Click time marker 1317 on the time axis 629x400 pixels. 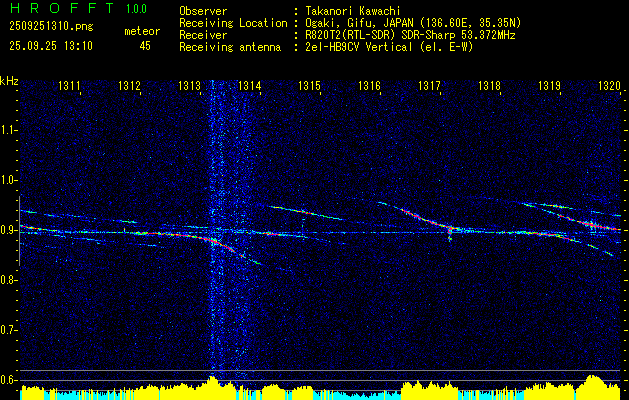(x=429, y=85)
